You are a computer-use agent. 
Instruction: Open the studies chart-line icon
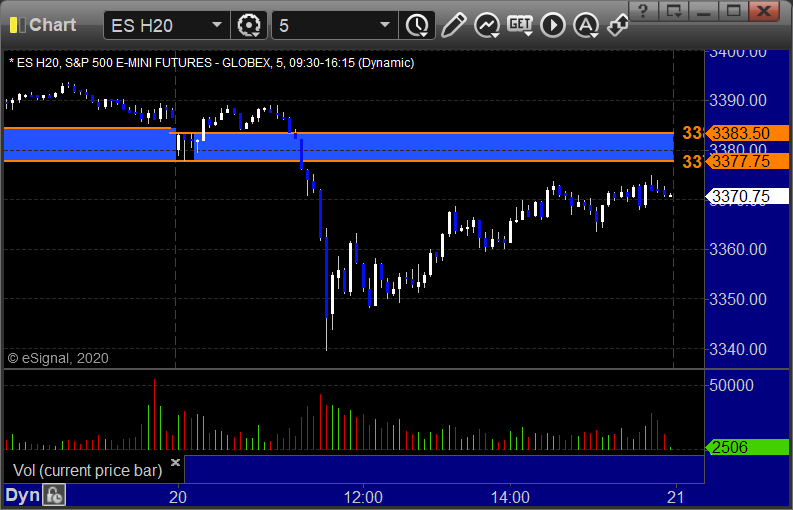click(x=487, y=25)
